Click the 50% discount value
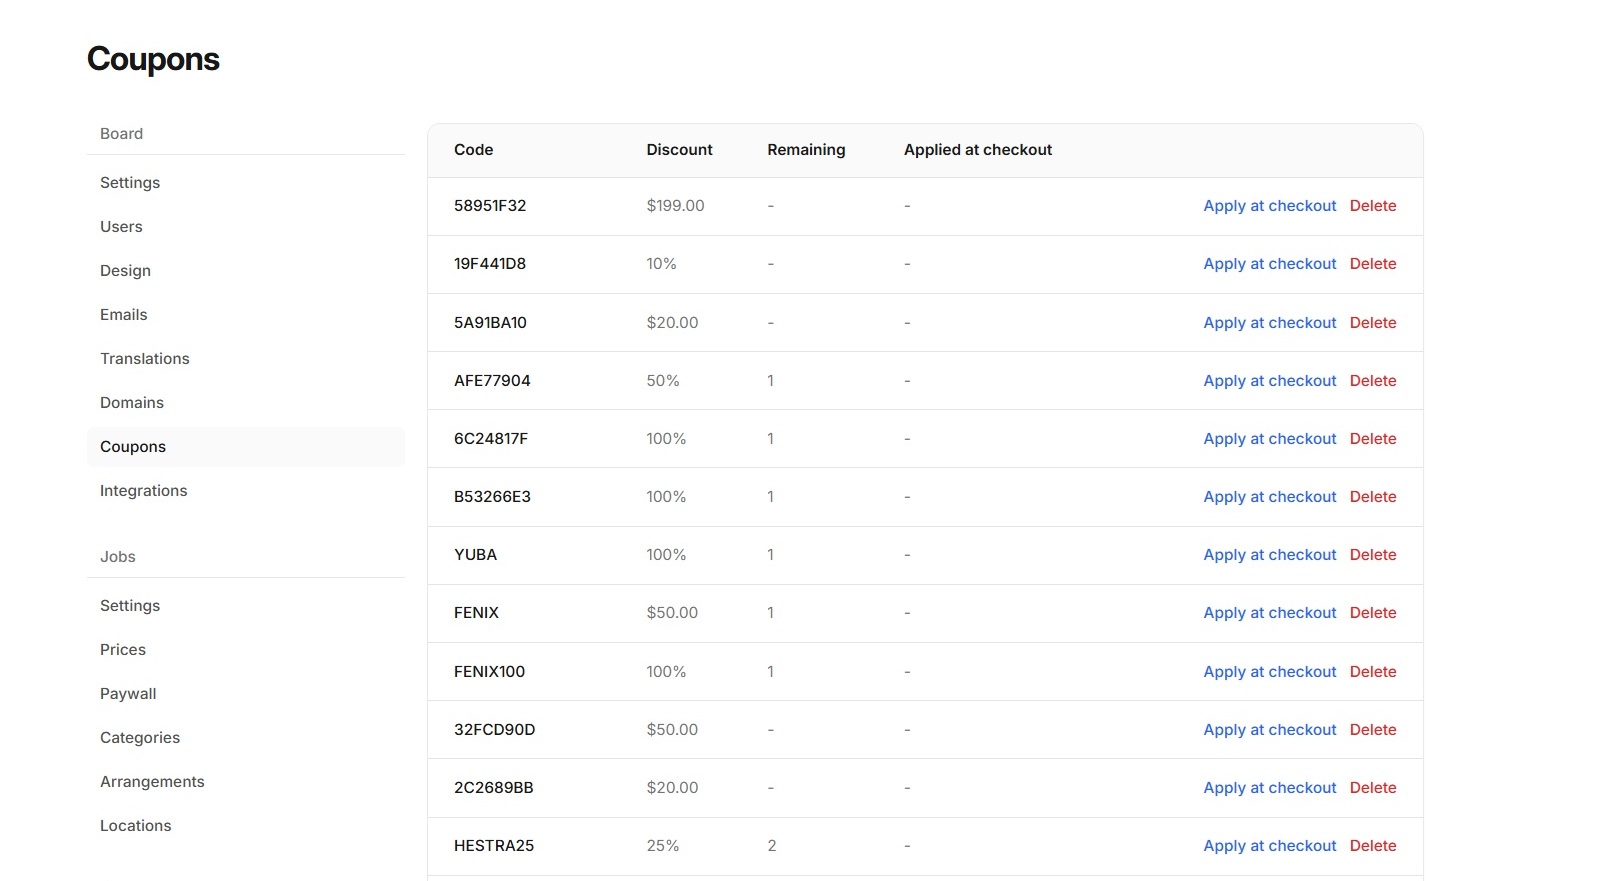The height and width of the screenshot is (881, 1616). 662,381
